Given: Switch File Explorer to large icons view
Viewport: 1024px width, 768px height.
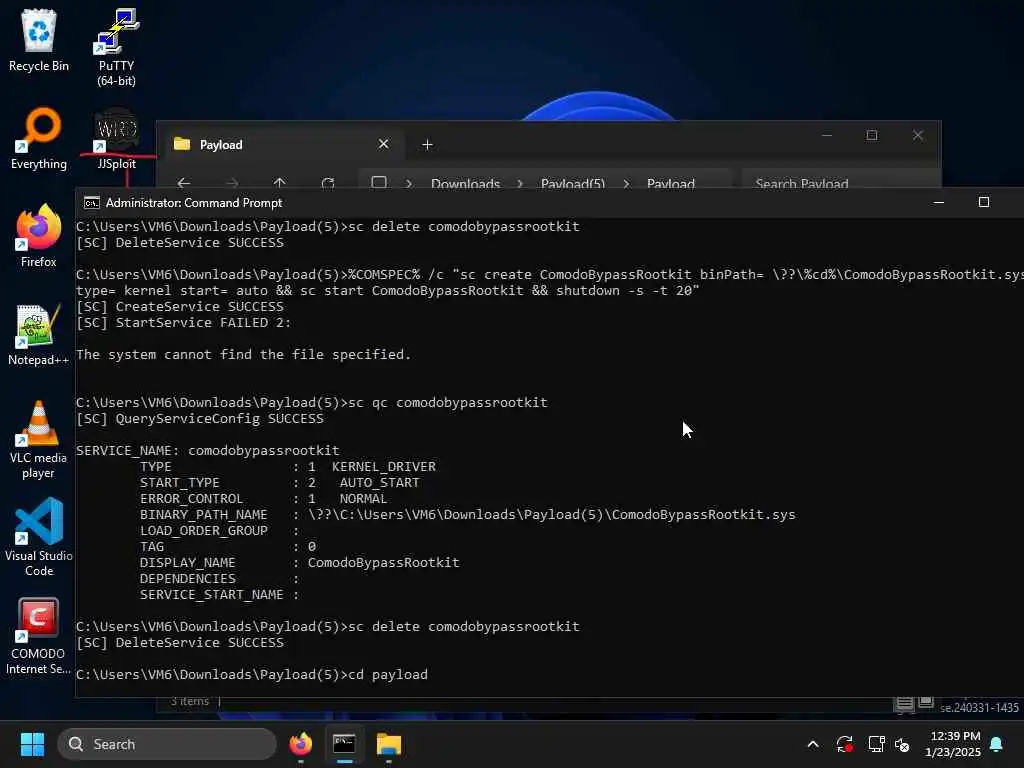Looking at the screenshot, I should (x=926, y=703).
